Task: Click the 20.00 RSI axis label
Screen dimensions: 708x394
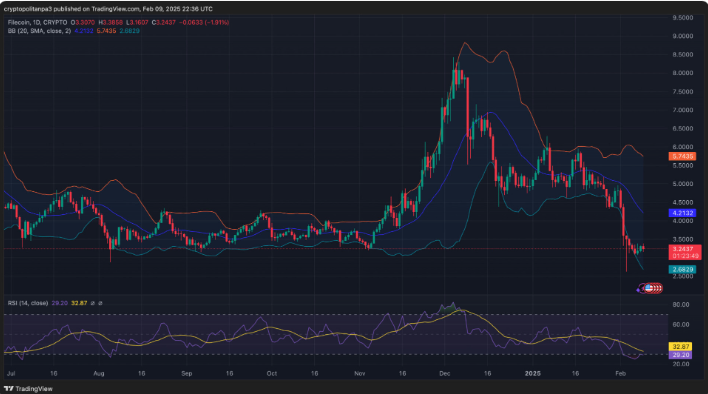Action: [x=681, y=364]
